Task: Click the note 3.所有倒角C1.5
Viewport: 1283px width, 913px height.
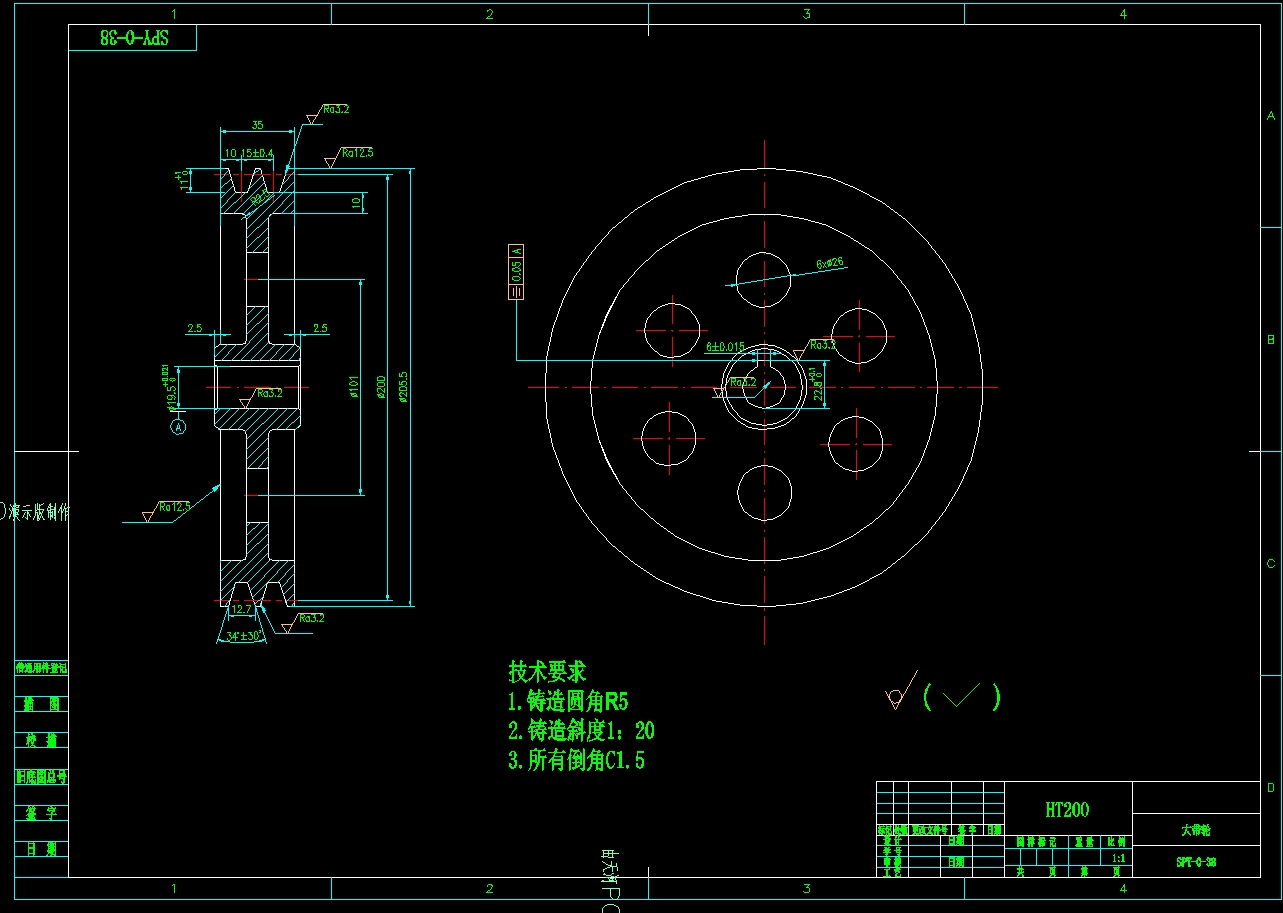Action: (x=576, y=761)
